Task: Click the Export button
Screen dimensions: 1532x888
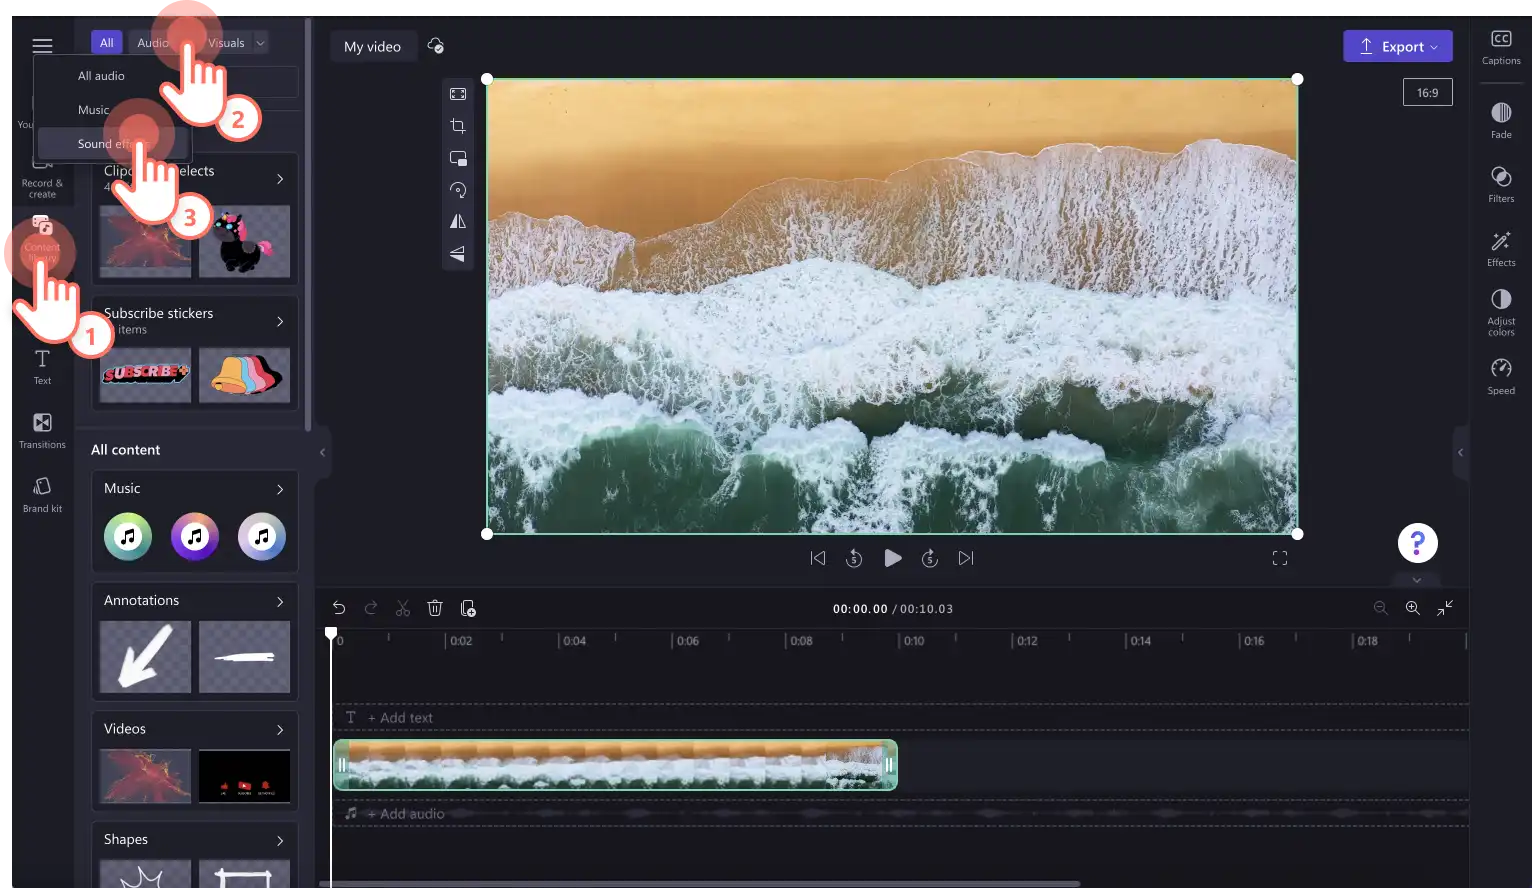Action: pos(1397,46)
